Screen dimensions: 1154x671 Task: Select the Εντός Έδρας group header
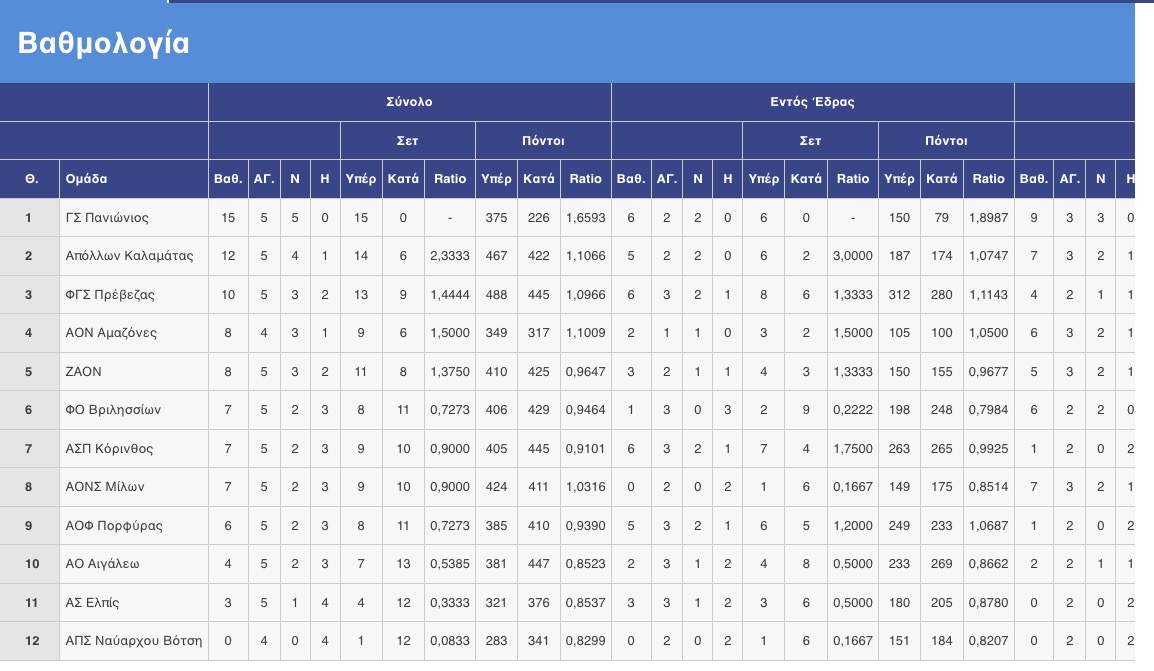[x=813, y=102]
